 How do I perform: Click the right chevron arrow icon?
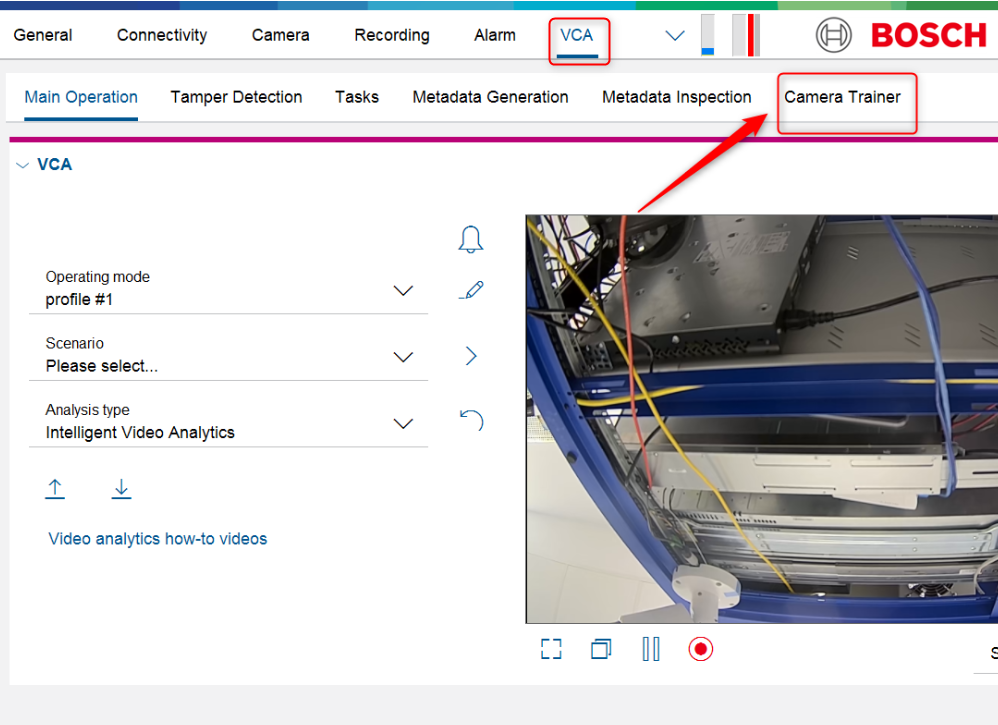click(x=471, y=356)
